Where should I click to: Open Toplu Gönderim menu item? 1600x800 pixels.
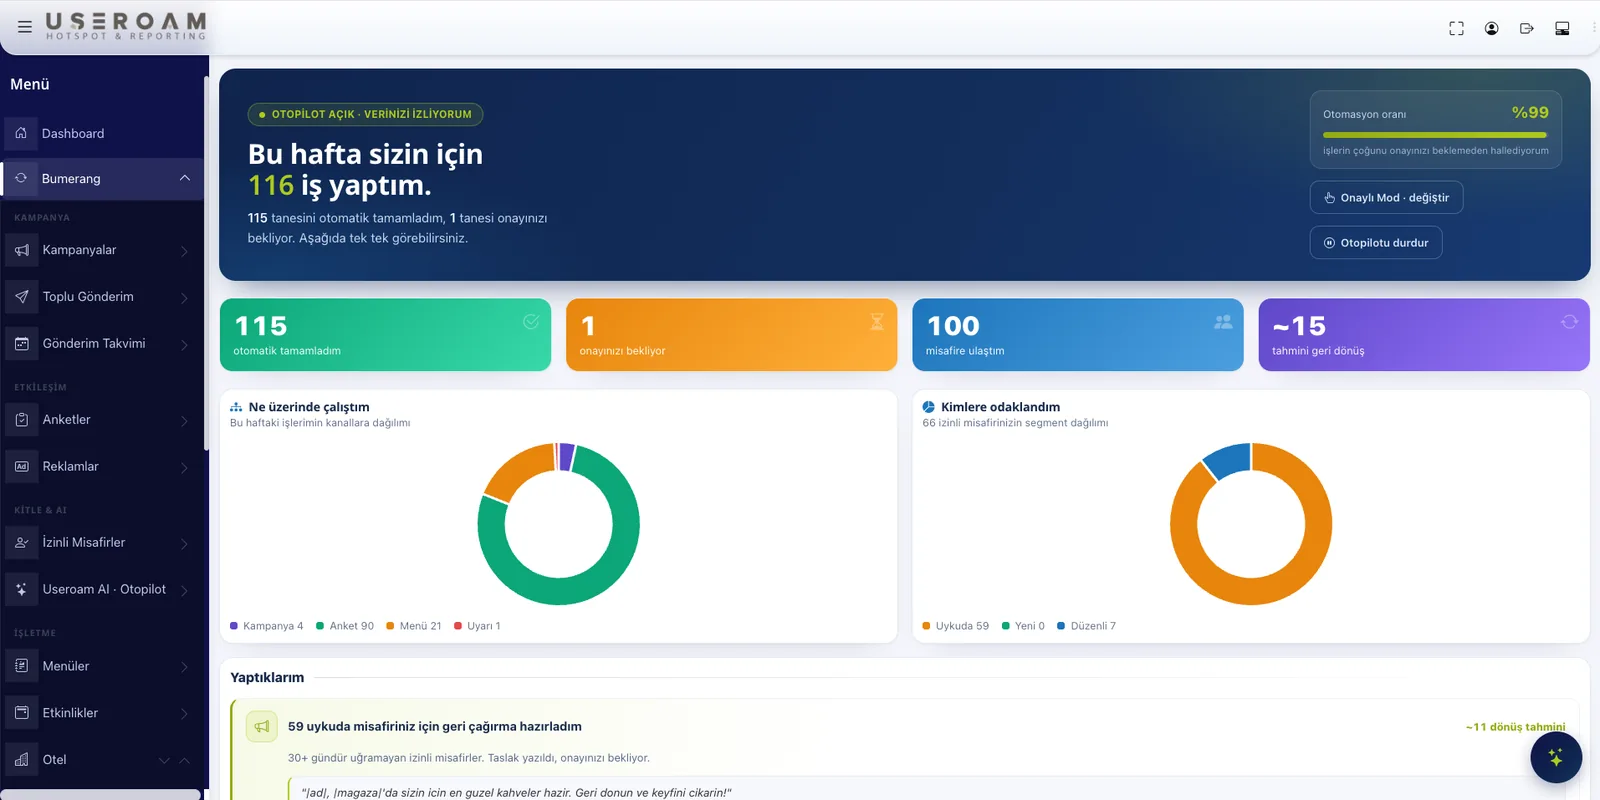coord(102,297)
